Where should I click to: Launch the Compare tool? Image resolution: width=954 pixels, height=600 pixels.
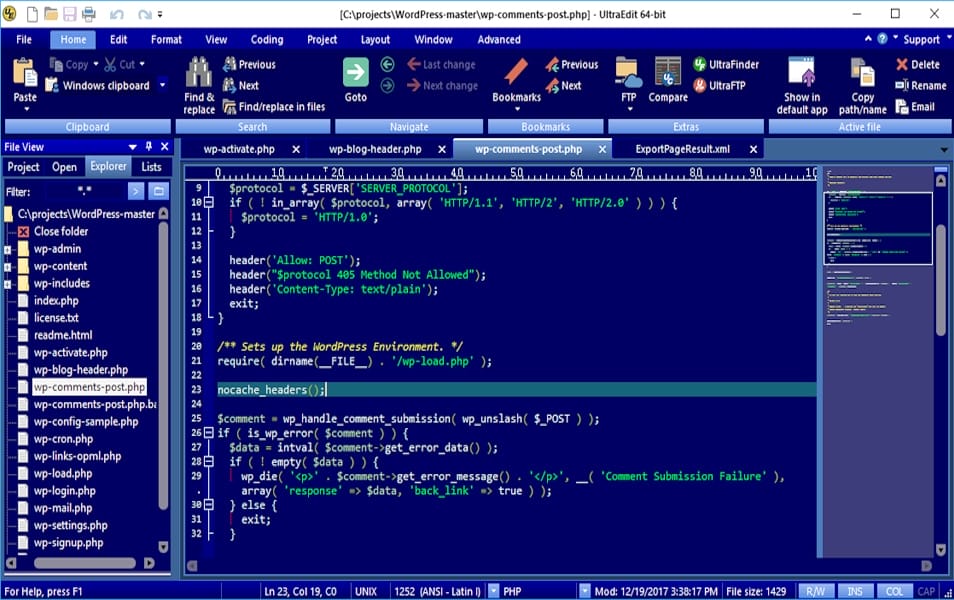pyautogui.click(x=667, y=80)
